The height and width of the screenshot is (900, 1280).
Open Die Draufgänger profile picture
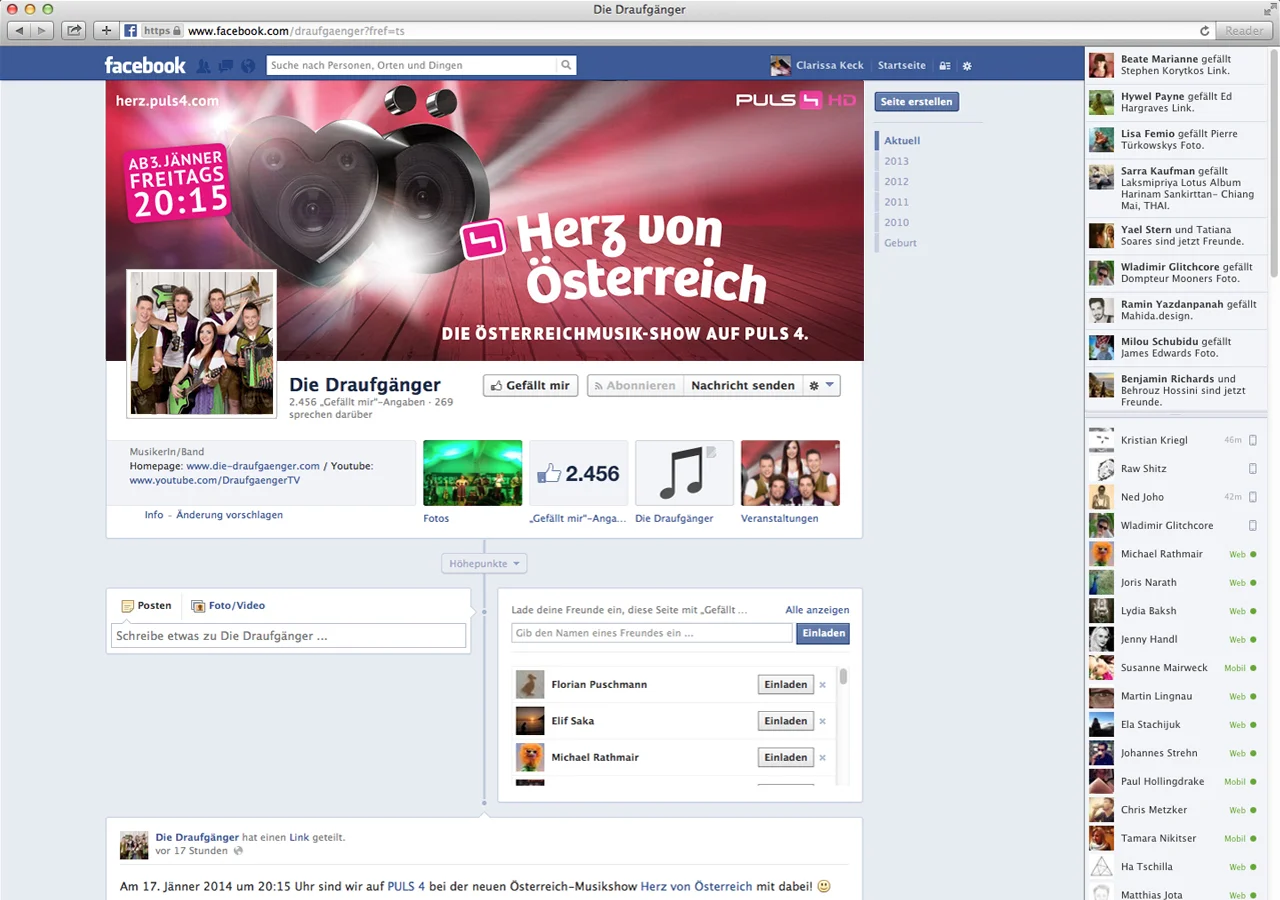coord(201,343)
